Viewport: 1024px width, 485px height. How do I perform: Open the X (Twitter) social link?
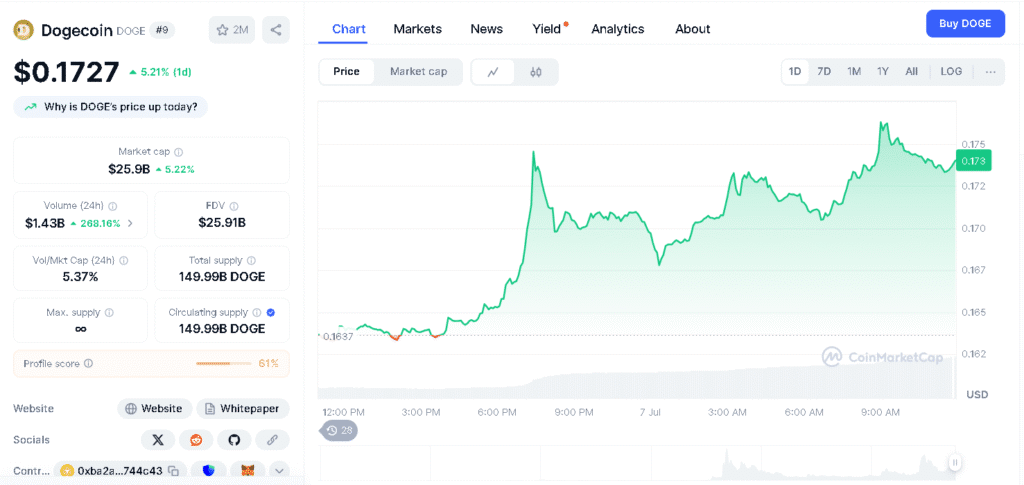tap(158, 440)
